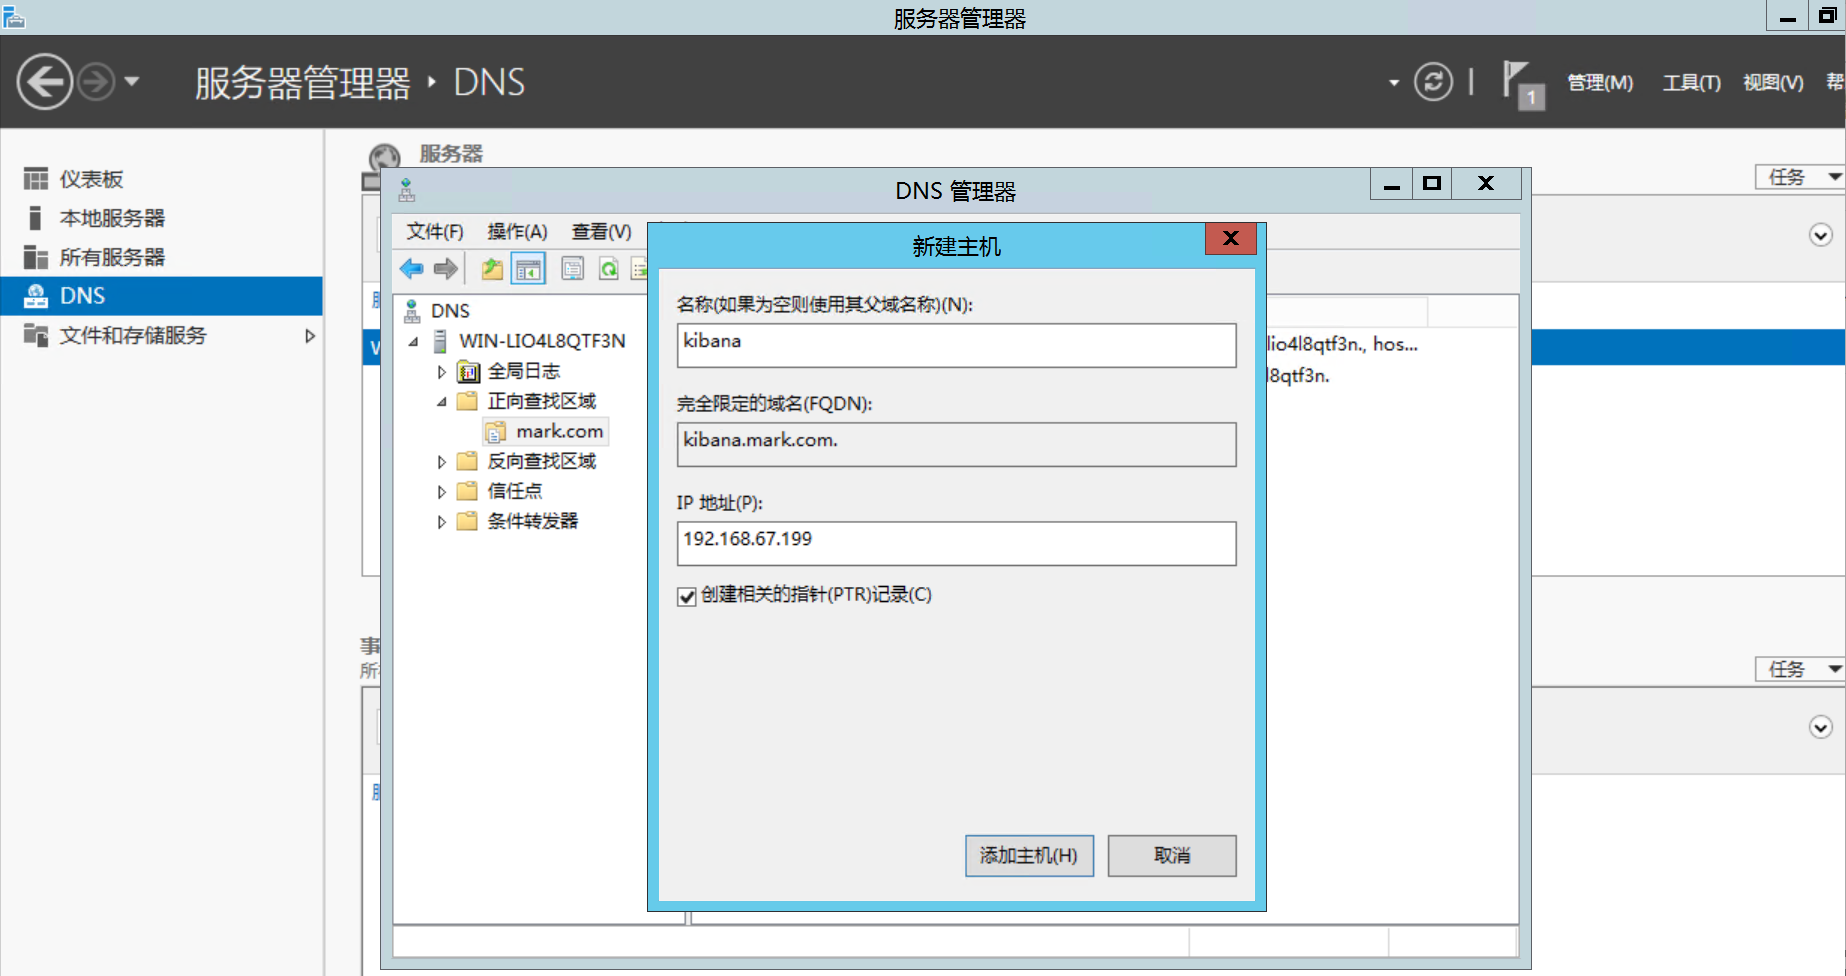1846x976 pixels.
Task: Select DNS in the Server Manager sidebar
Action: [x=162, y=296]
